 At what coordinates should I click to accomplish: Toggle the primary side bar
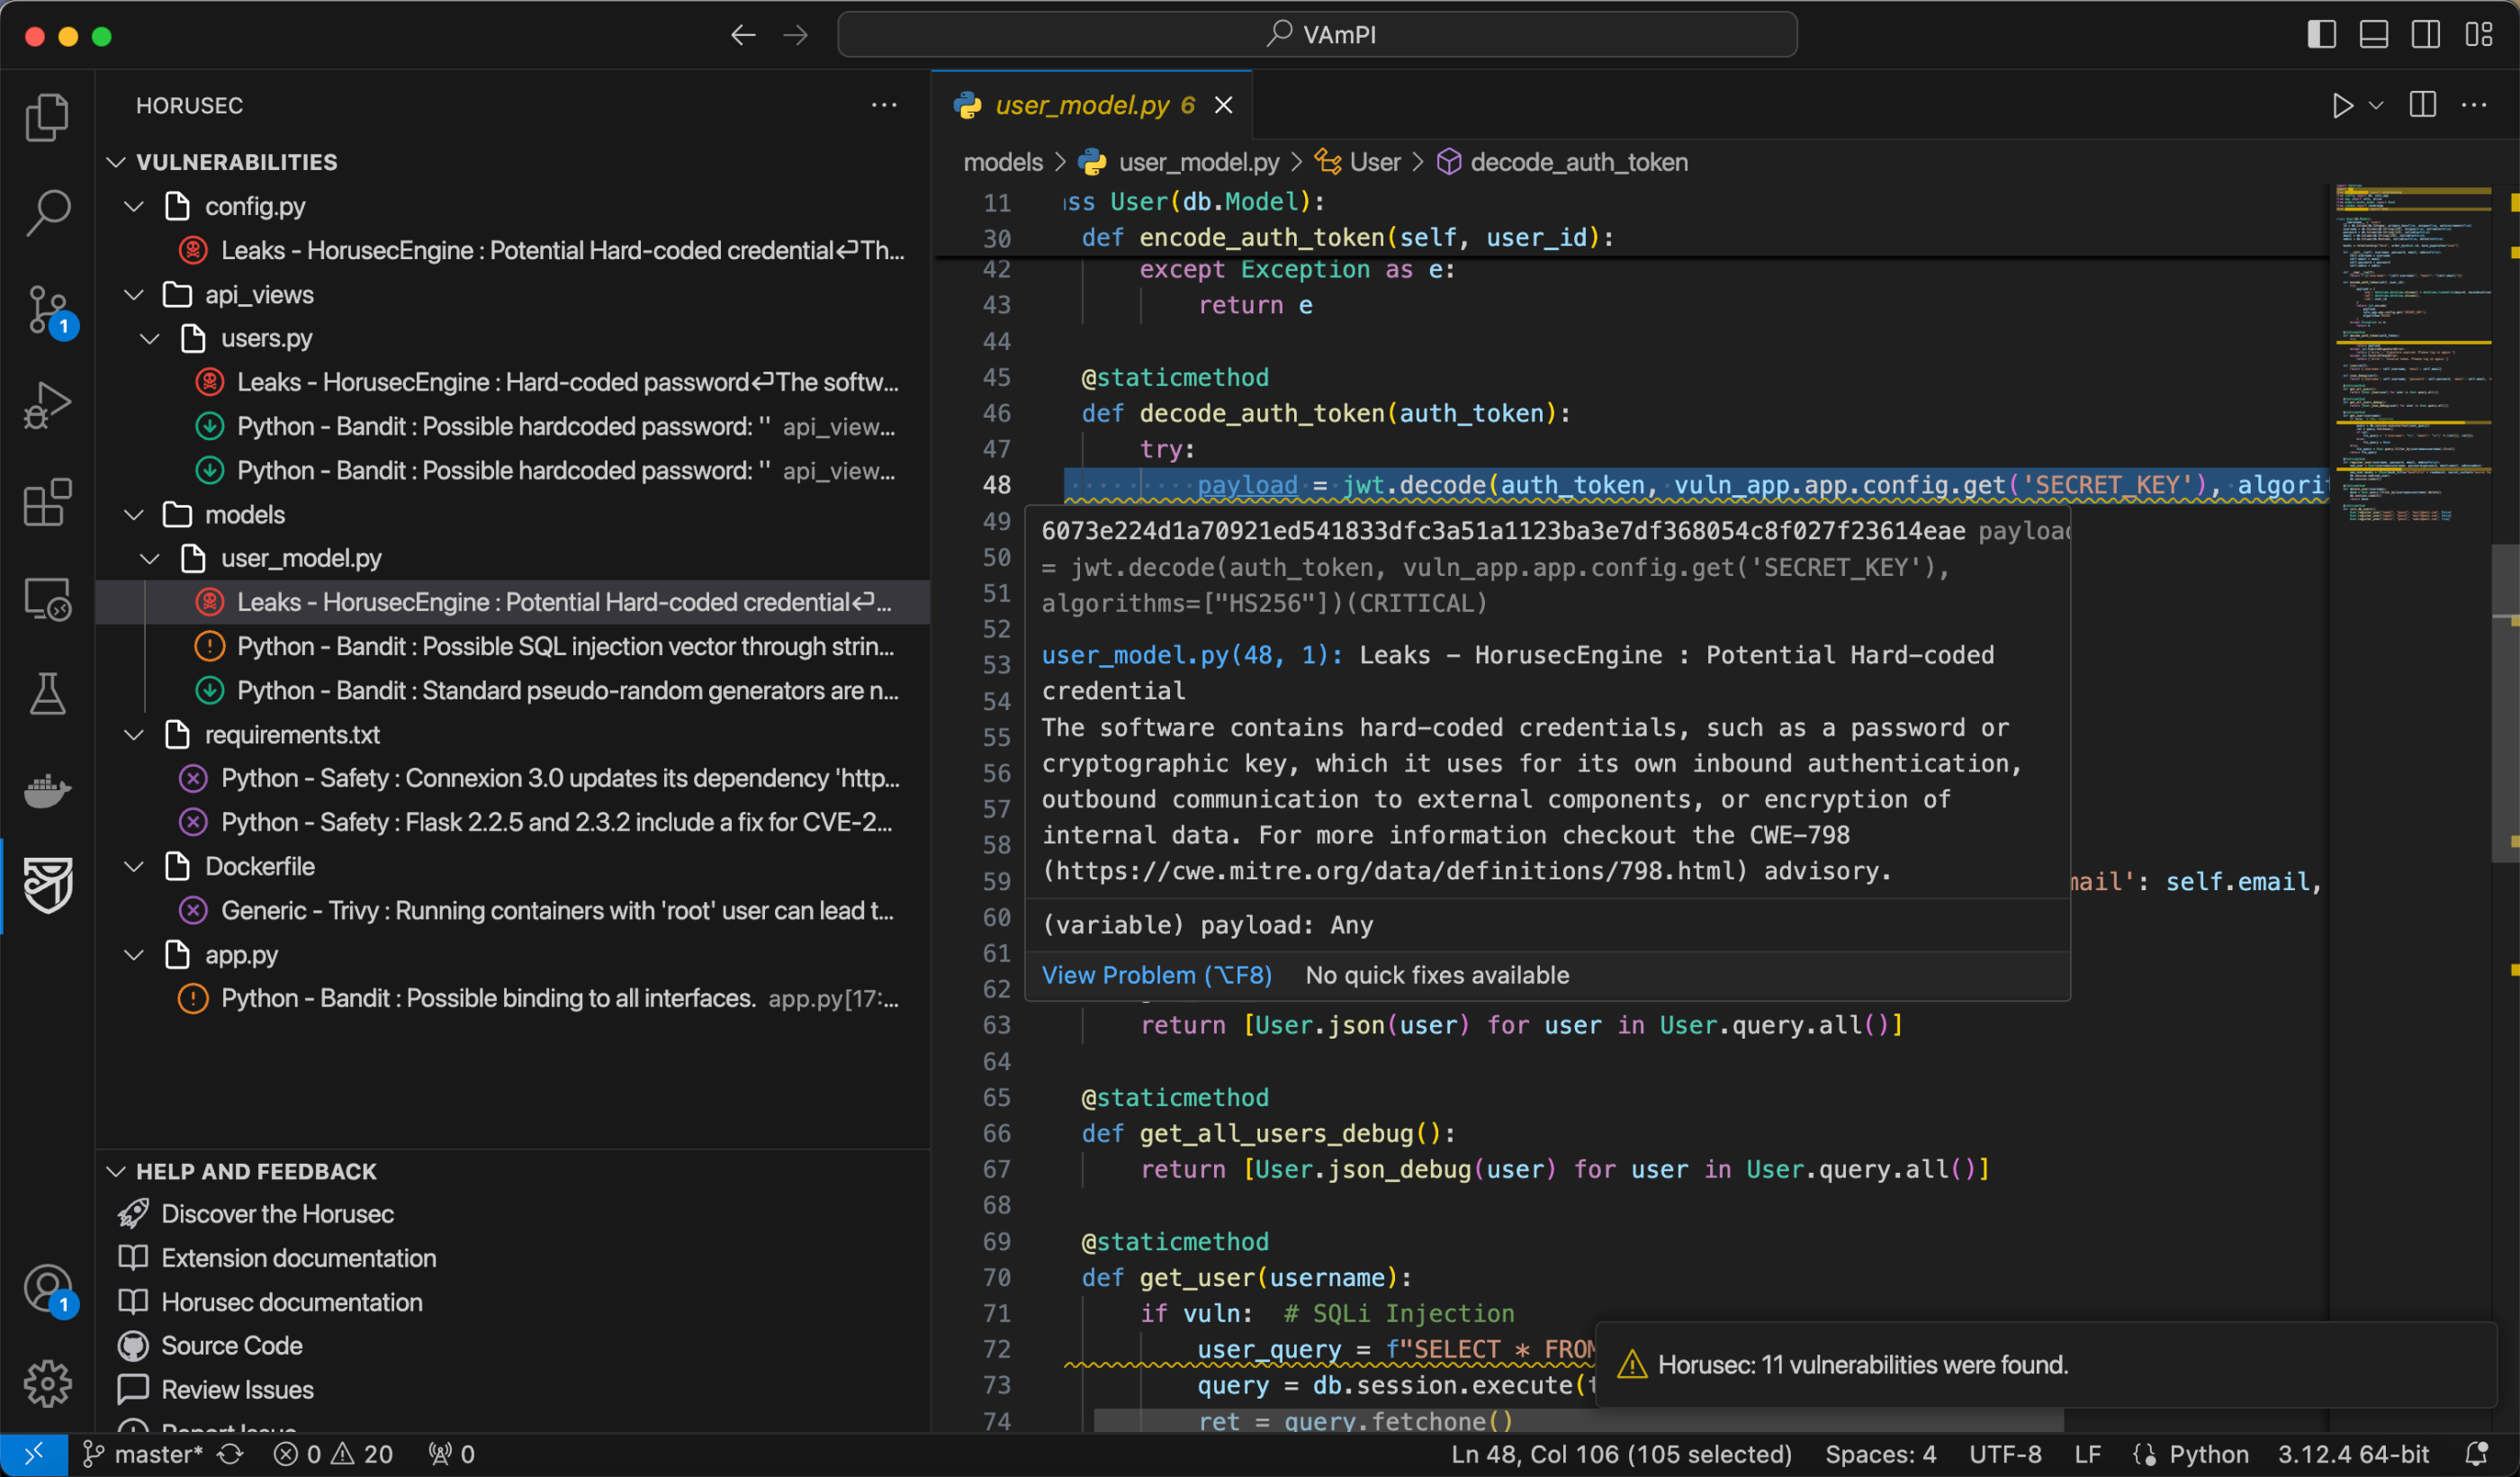[2322, 35]
